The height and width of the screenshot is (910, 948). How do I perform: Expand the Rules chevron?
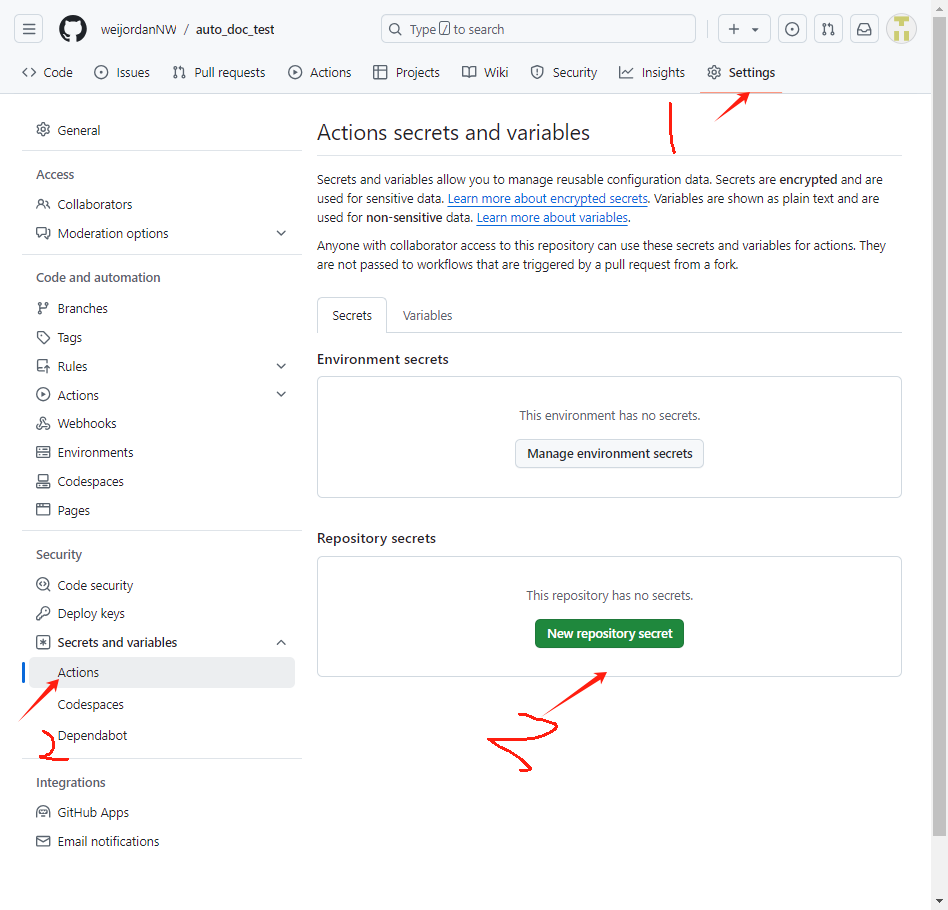pyautogui.click(x=281, y=366)
